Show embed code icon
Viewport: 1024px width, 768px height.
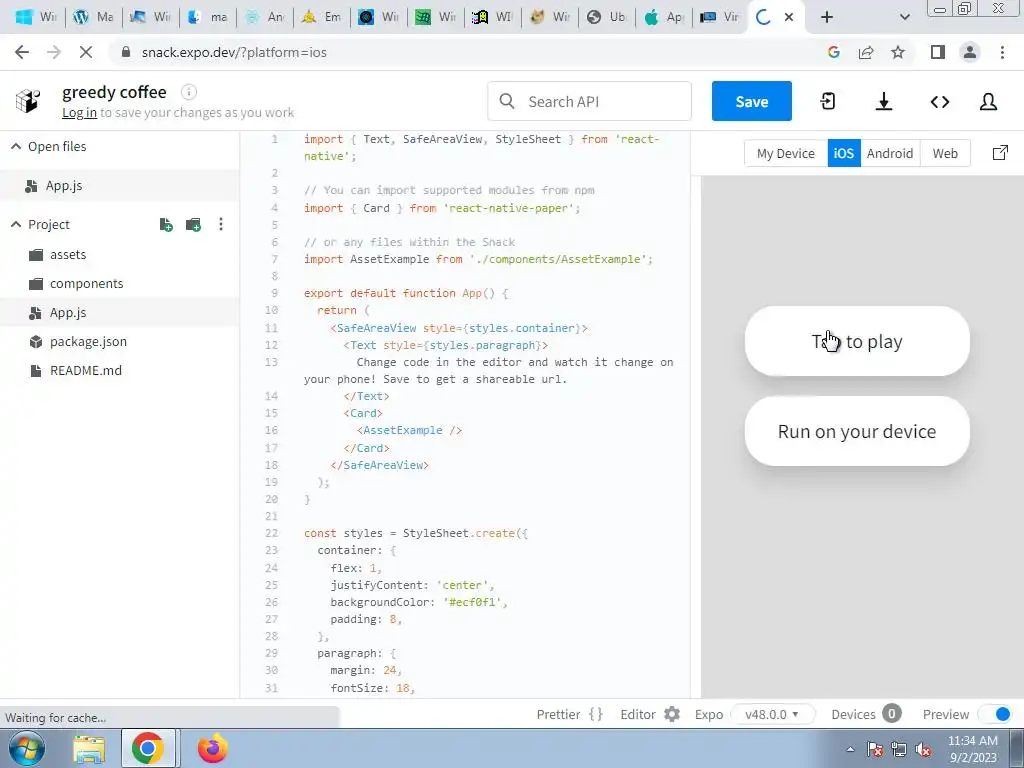coord(940,101)
